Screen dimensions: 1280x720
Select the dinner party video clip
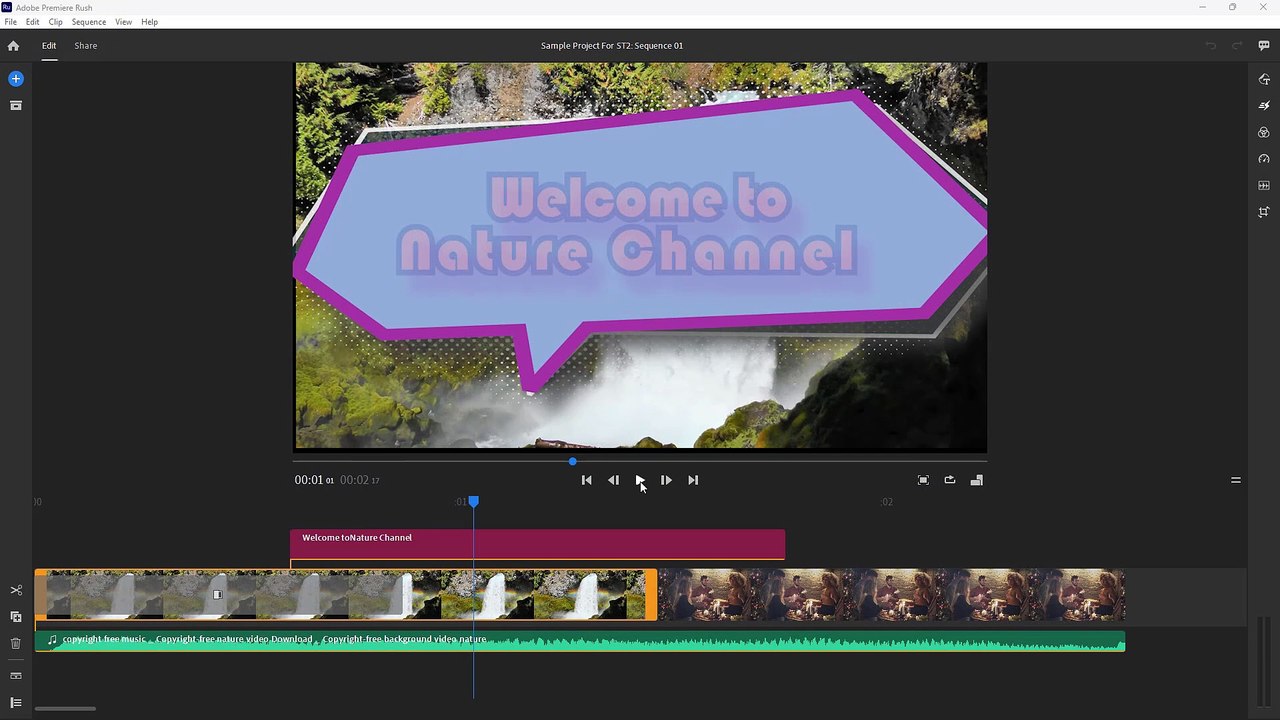892,595
